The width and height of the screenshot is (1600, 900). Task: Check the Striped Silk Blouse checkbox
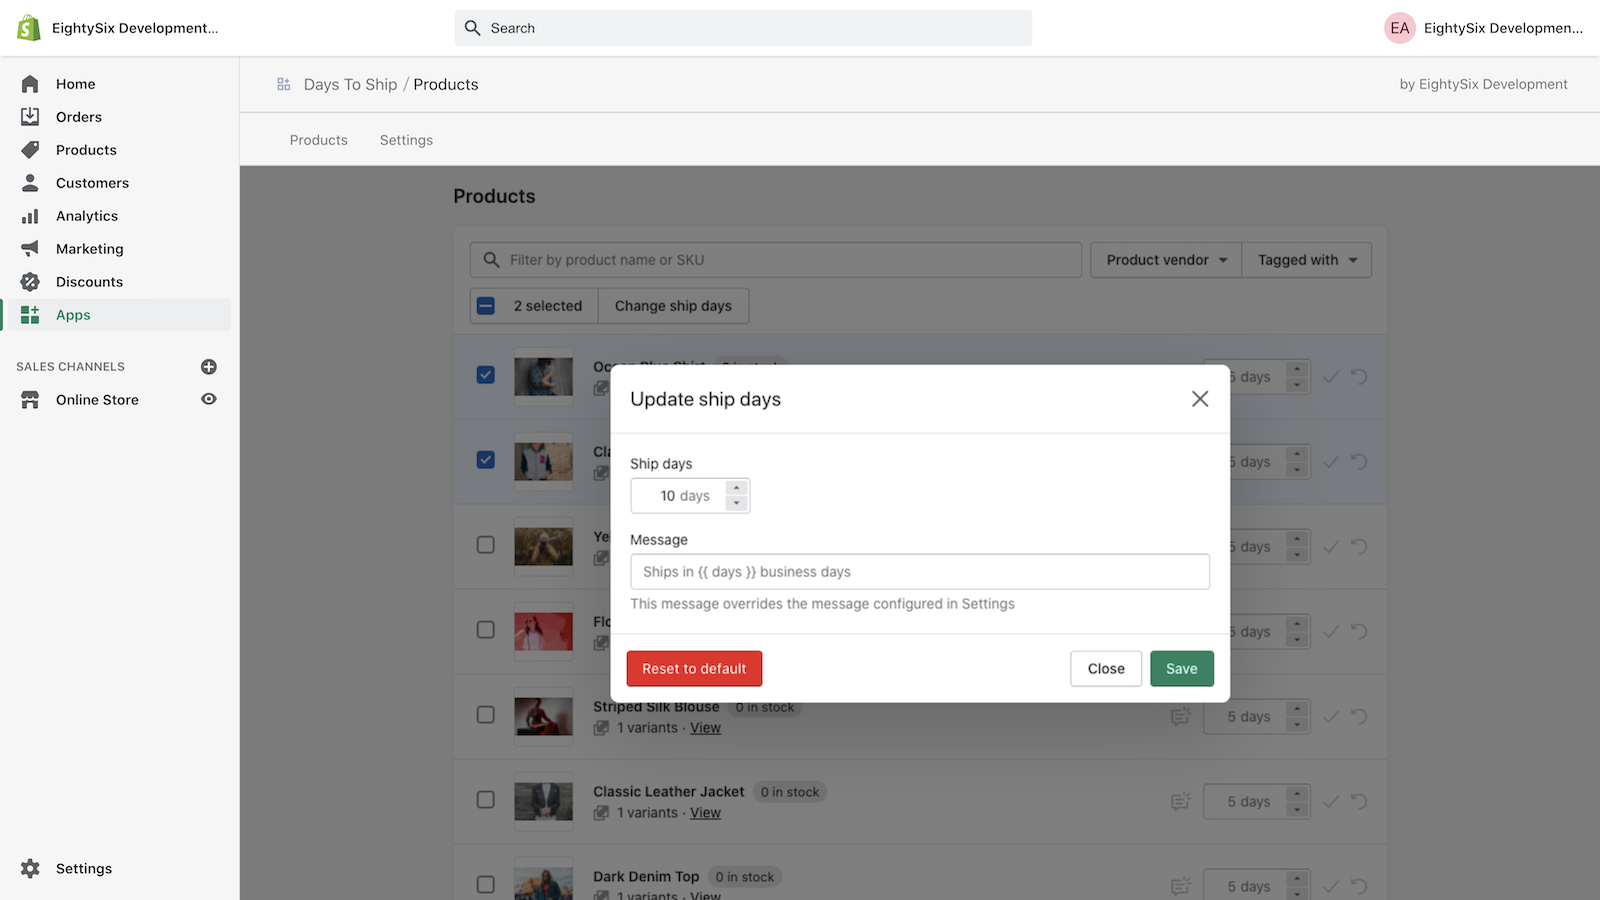tap(486, 715)
